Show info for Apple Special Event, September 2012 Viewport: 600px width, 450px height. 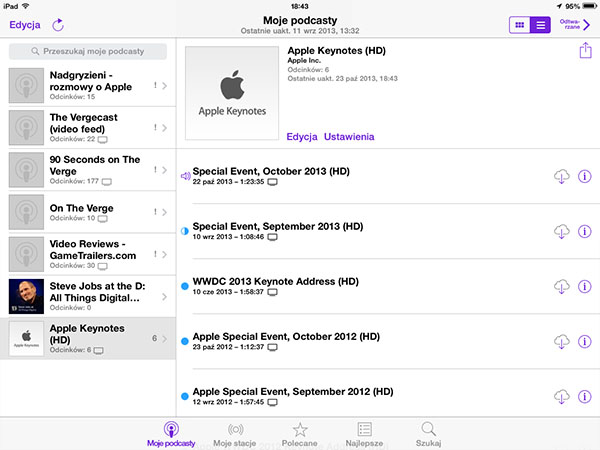[585, 396]
